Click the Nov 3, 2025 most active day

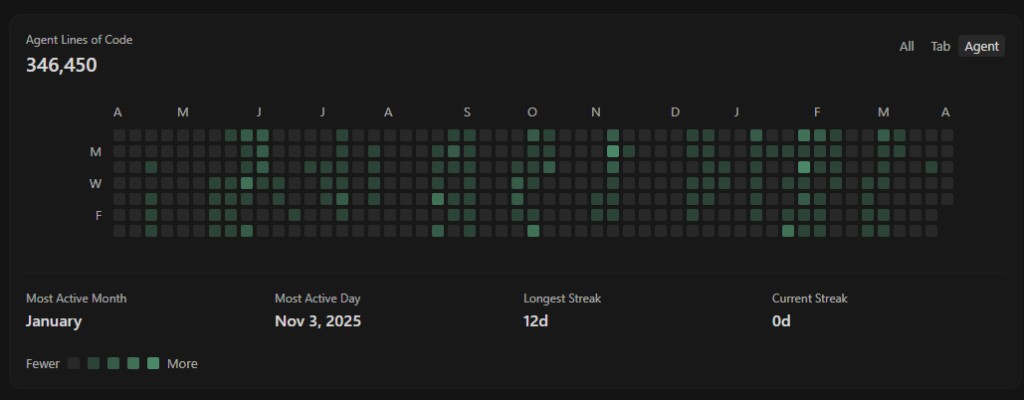317,321
